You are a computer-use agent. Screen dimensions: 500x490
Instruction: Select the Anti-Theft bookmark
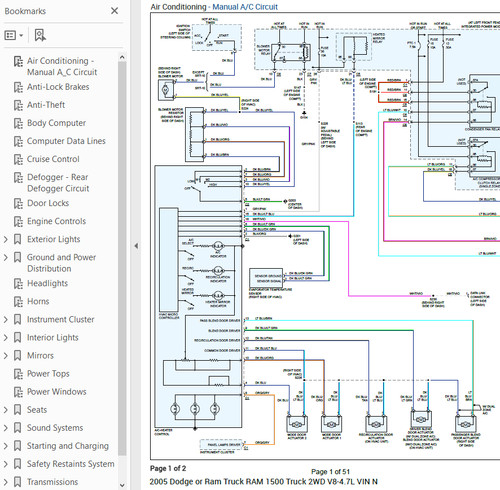(x=46, y=105)
